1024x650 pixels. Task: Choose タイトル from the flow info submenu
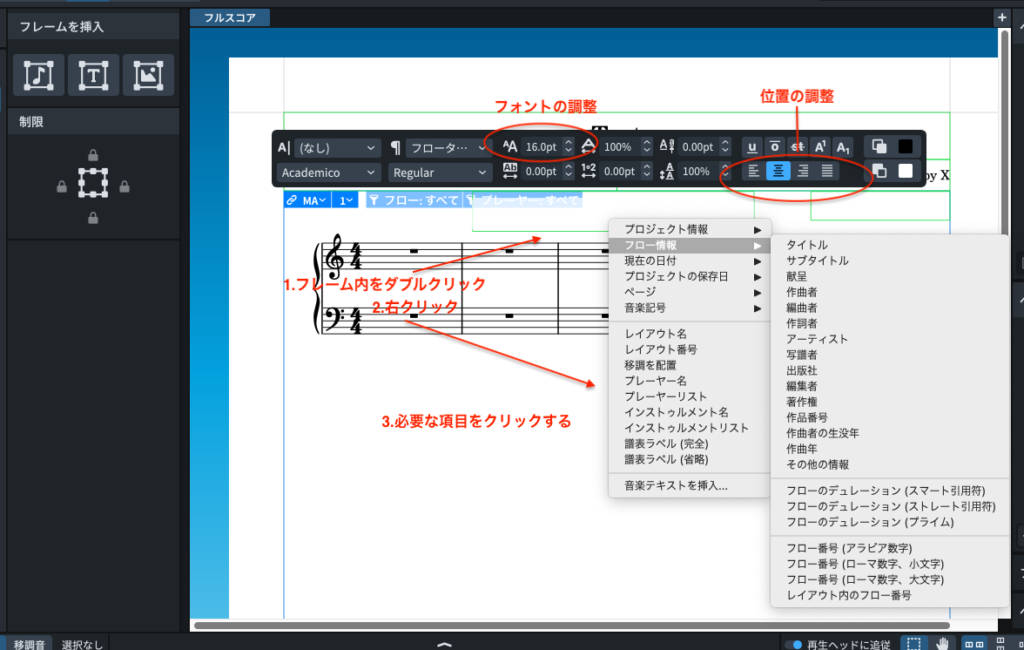tap(807, 245)
